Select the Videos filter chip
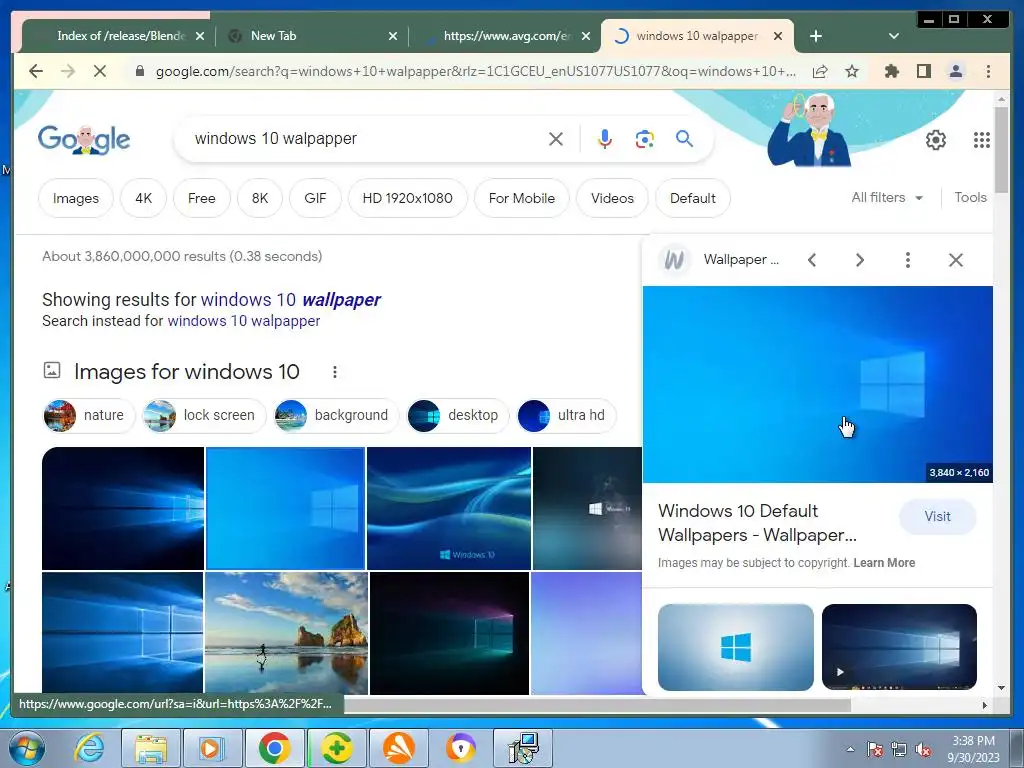This screenshot has width=1024, height=768. tap(613, 198)
